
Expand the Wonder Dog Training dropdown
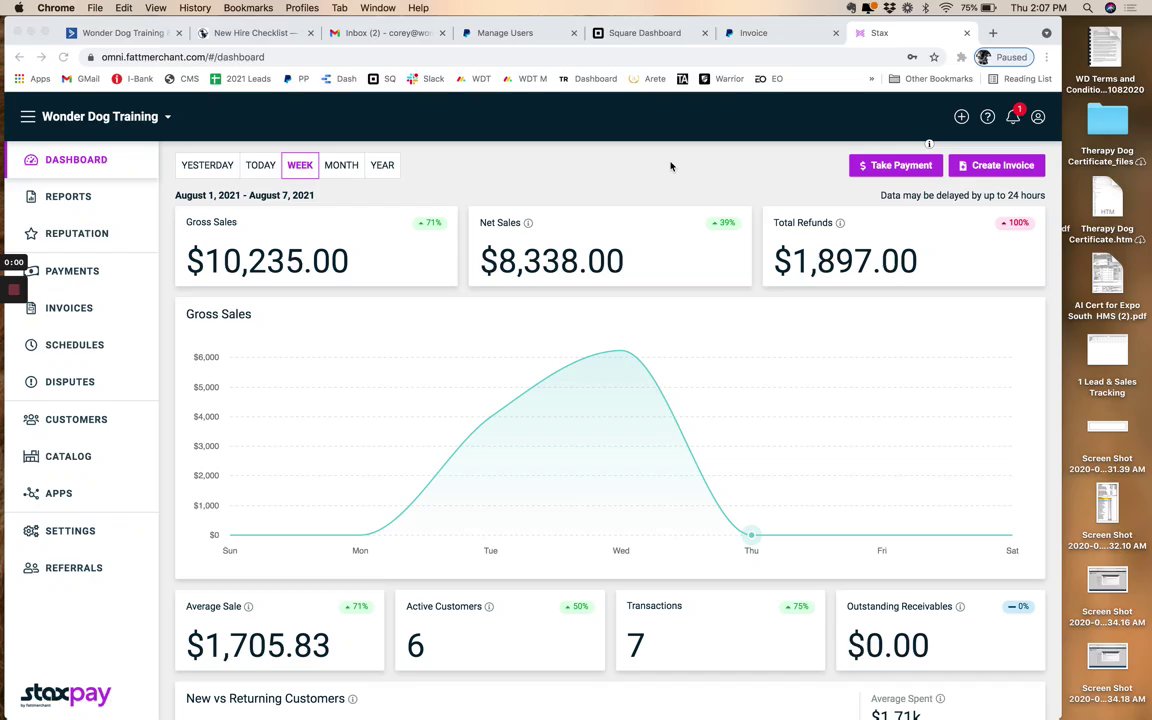point(107,117)
